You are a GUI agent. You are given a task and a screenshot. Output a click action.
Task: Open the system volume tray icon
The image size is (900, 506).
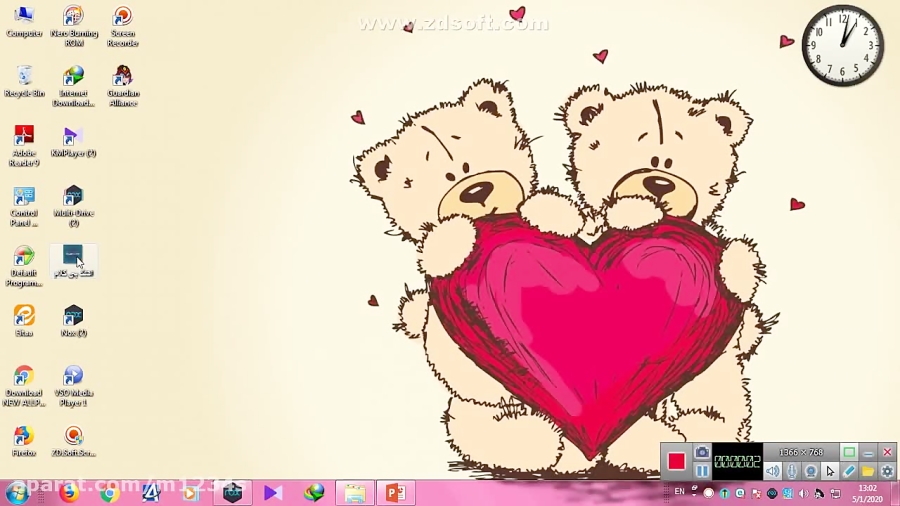804,493
